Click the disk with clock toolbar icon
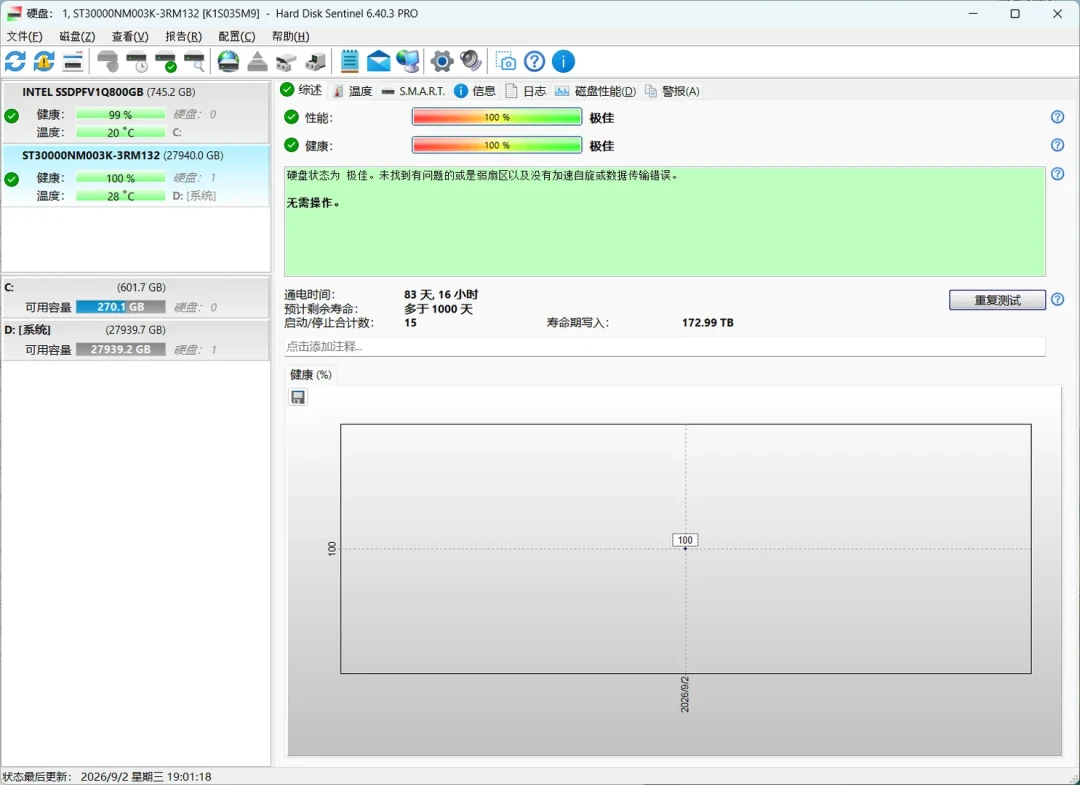The height and width of the screenshot is (785, 1080). click(136, 61)
